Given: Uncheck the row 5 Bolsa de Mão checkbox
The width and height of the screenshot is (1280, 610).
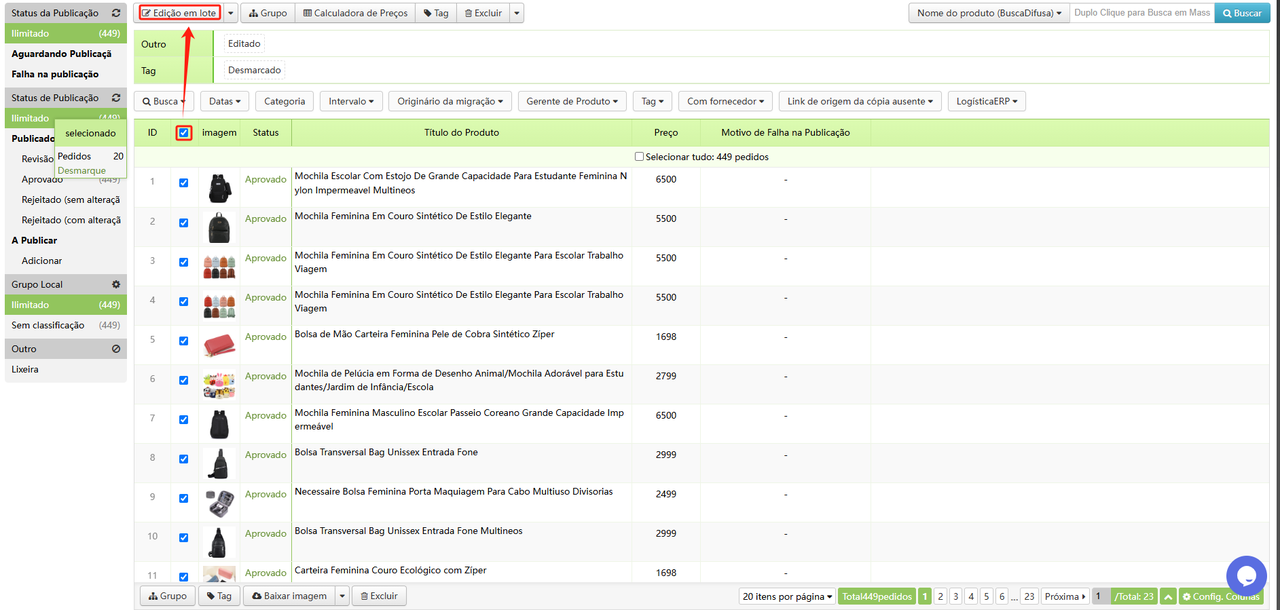Looking at the screenshot, I should click(183, 341).
